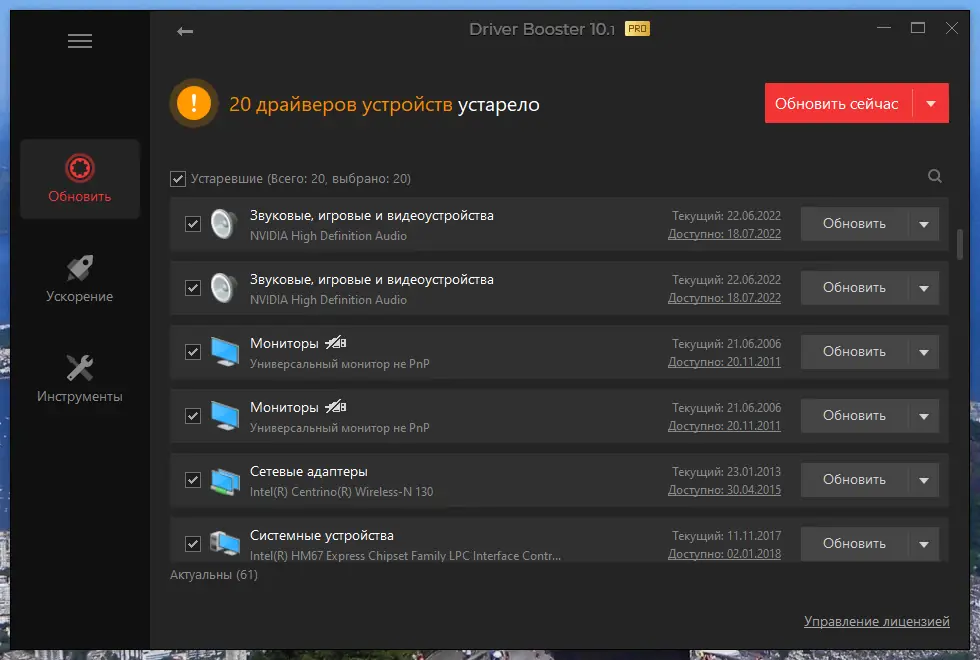Viewport: 980px width, 660px height.
Task: Uncheck the first NVIDIA High Definition Audio driver
Action: (x=193, y=224)
